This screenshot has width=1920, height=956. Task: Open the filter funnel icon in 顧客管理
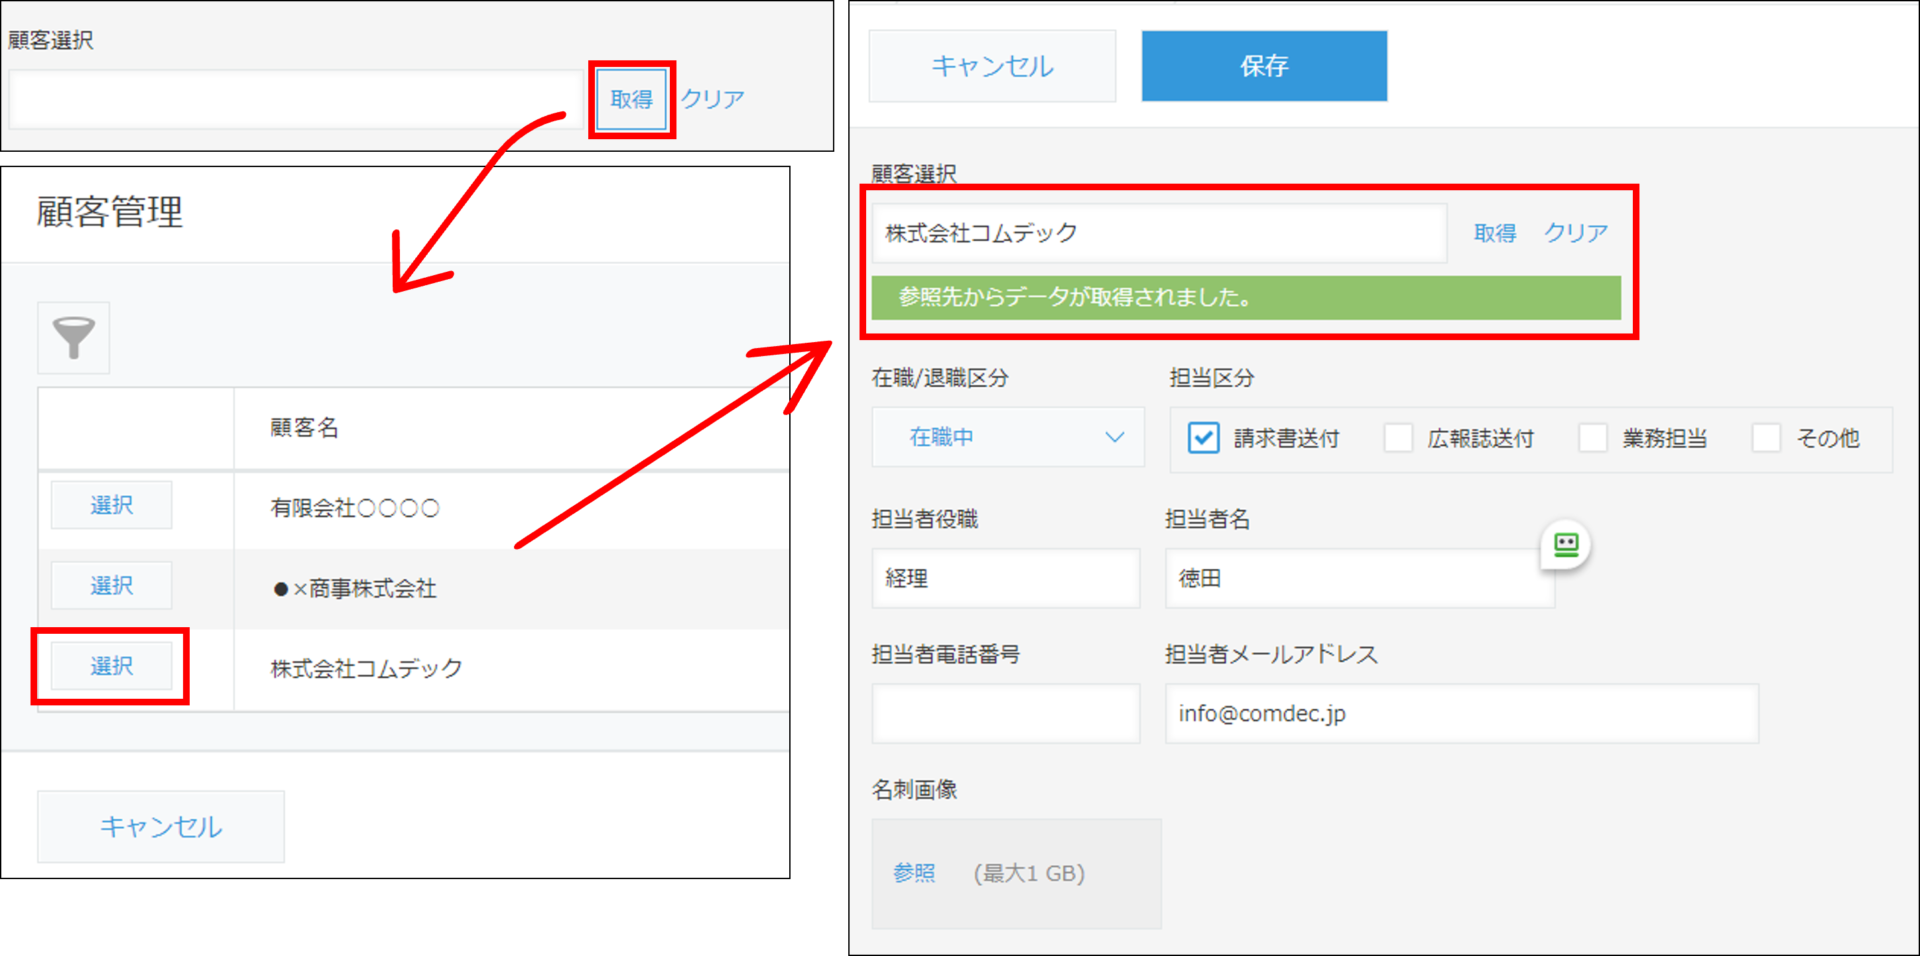74,338
